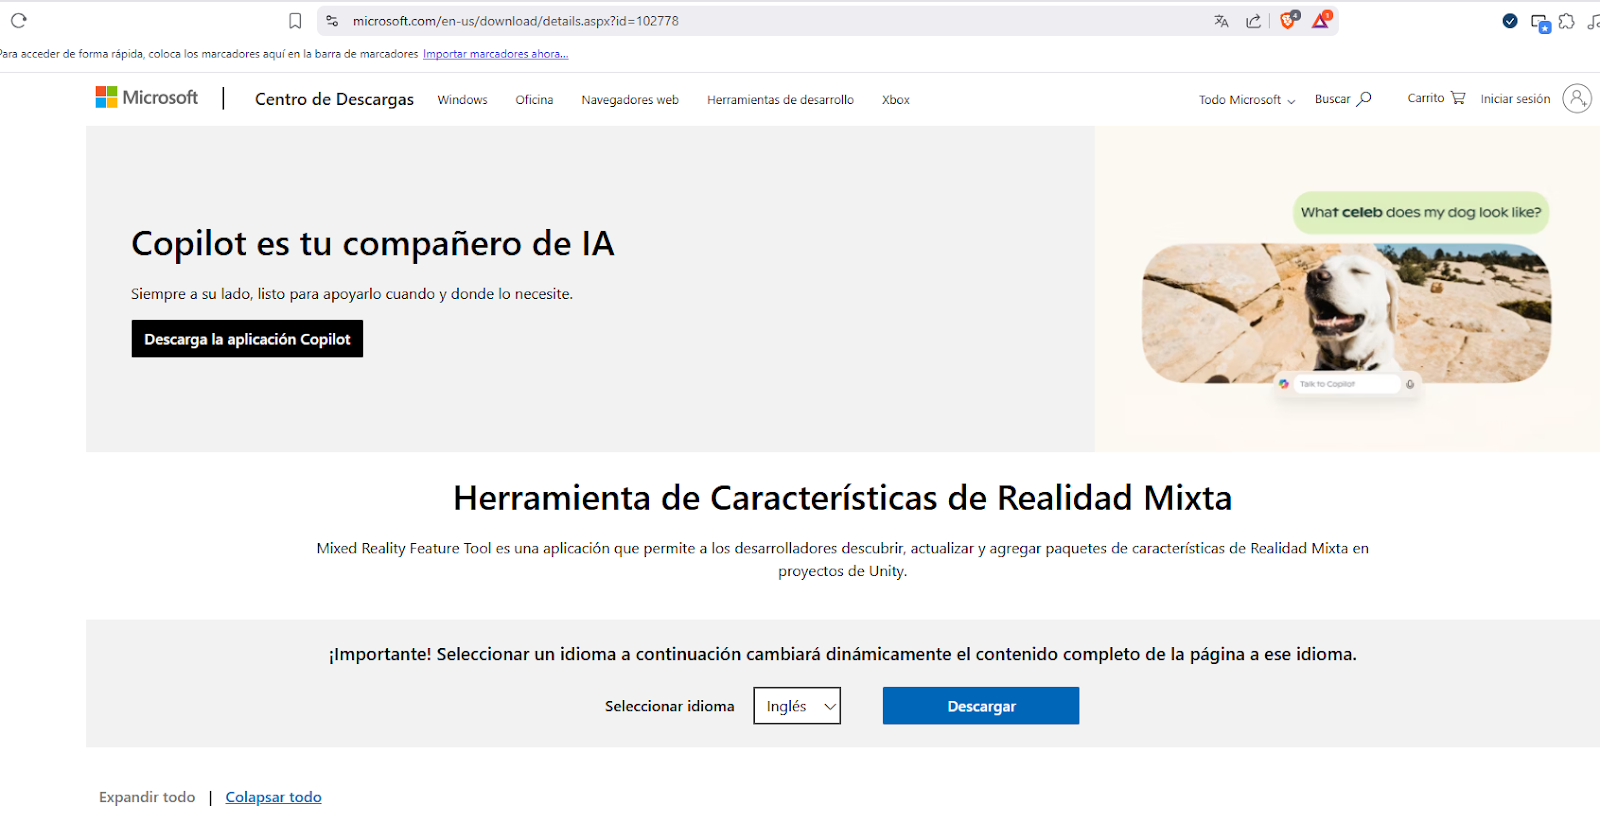Click the Talk to Copilot input box

coord(1346,384)
